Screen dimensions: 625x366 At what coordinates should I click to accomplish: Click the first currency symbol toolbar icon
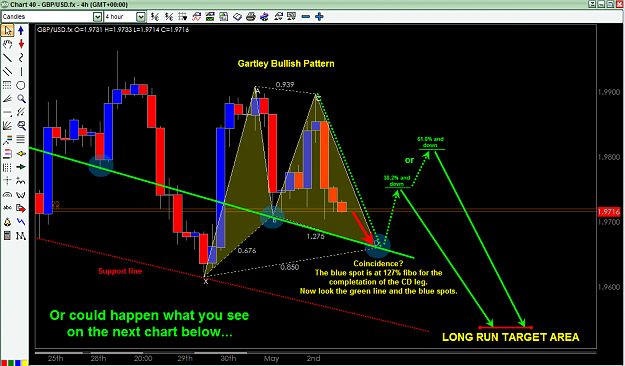click(155, 17)
